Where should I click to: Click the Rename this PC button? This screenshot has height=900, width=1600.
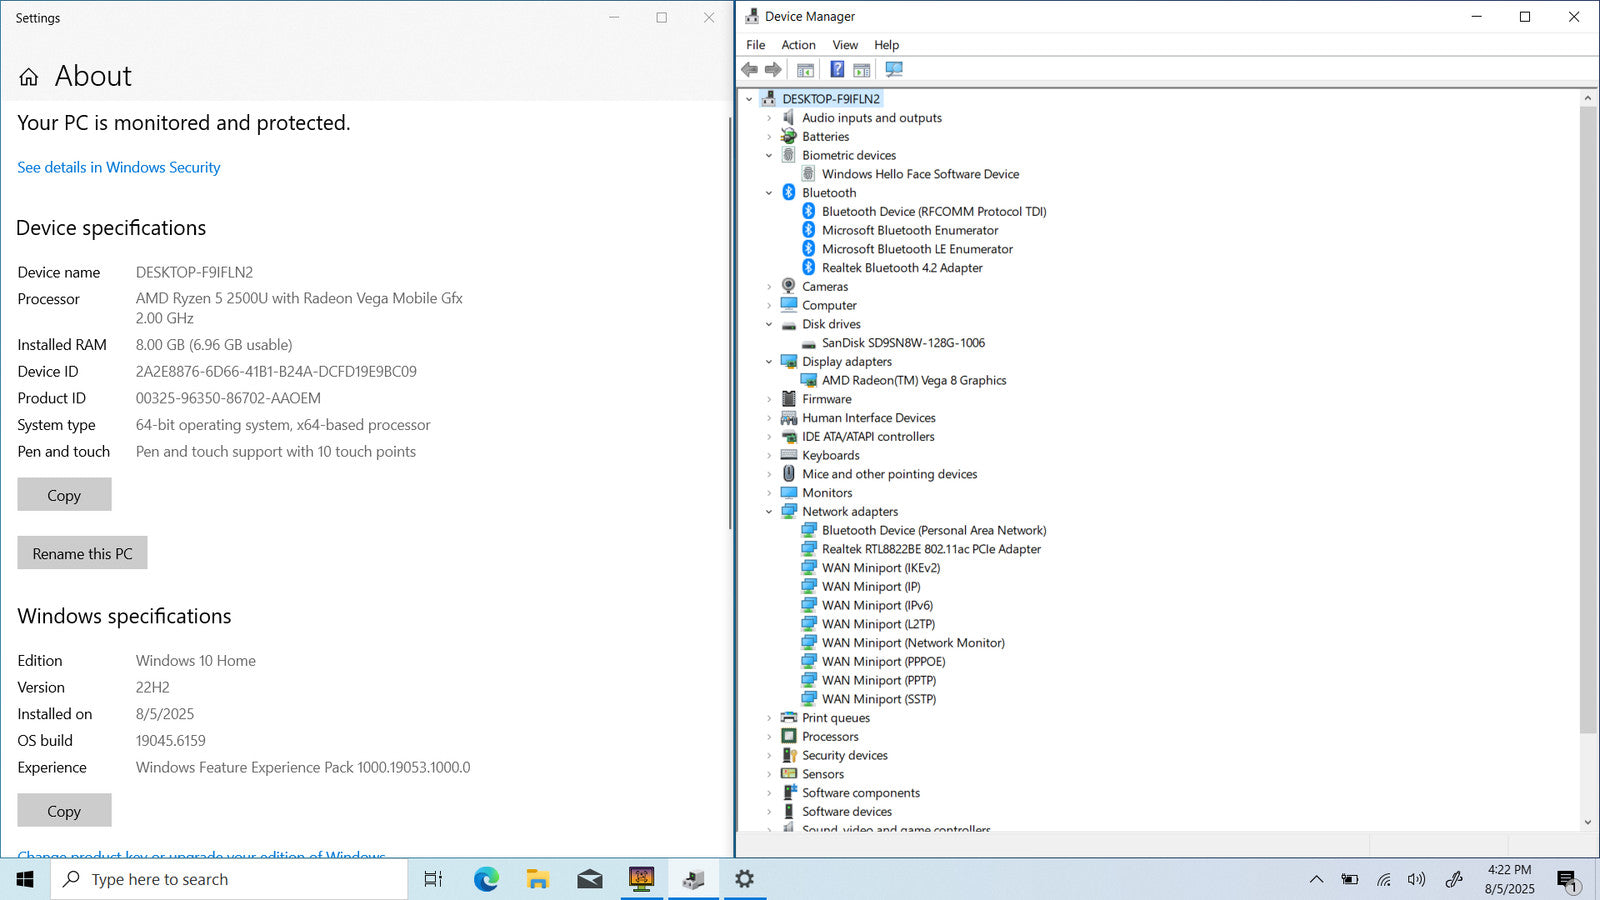point(82,553)
